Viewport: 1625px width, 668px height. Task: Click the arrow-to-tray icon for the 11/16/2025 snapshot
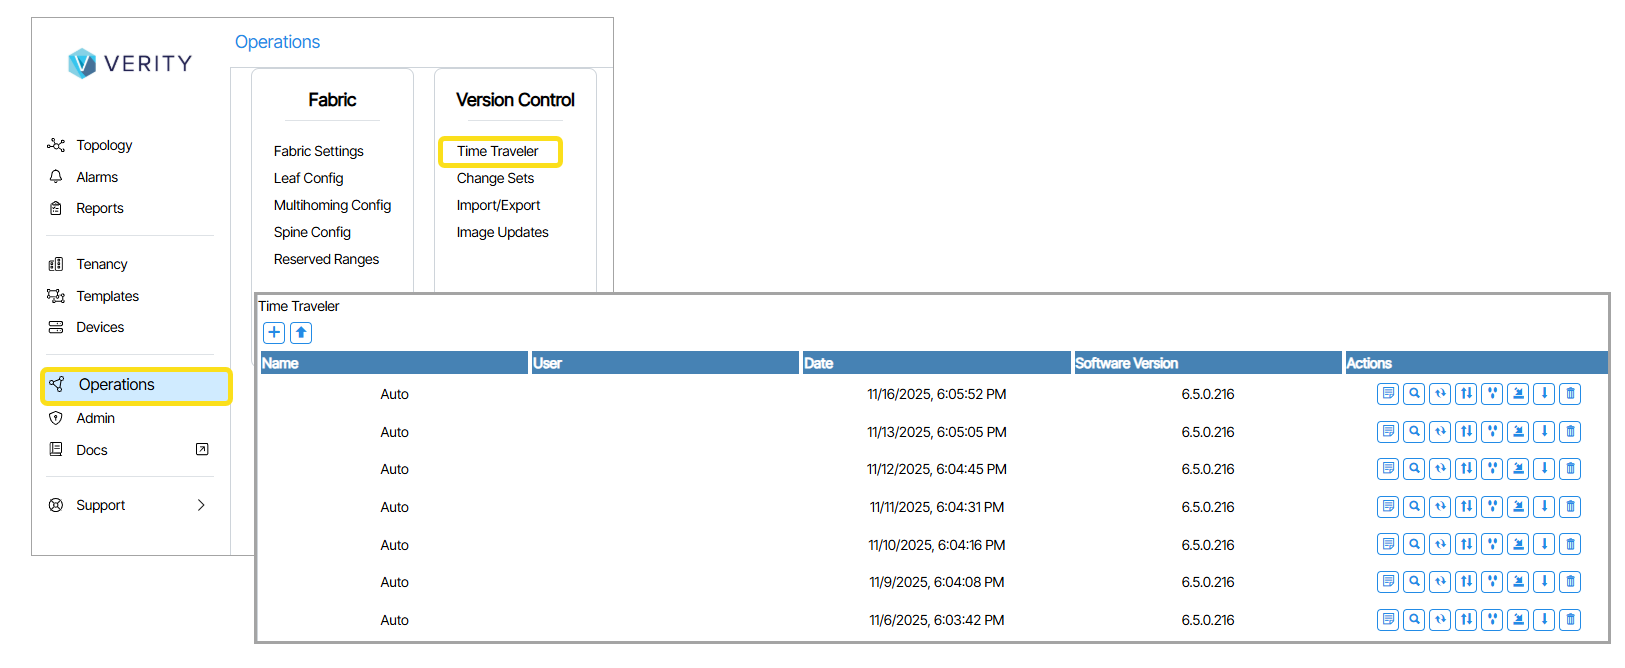point(1518,394)
